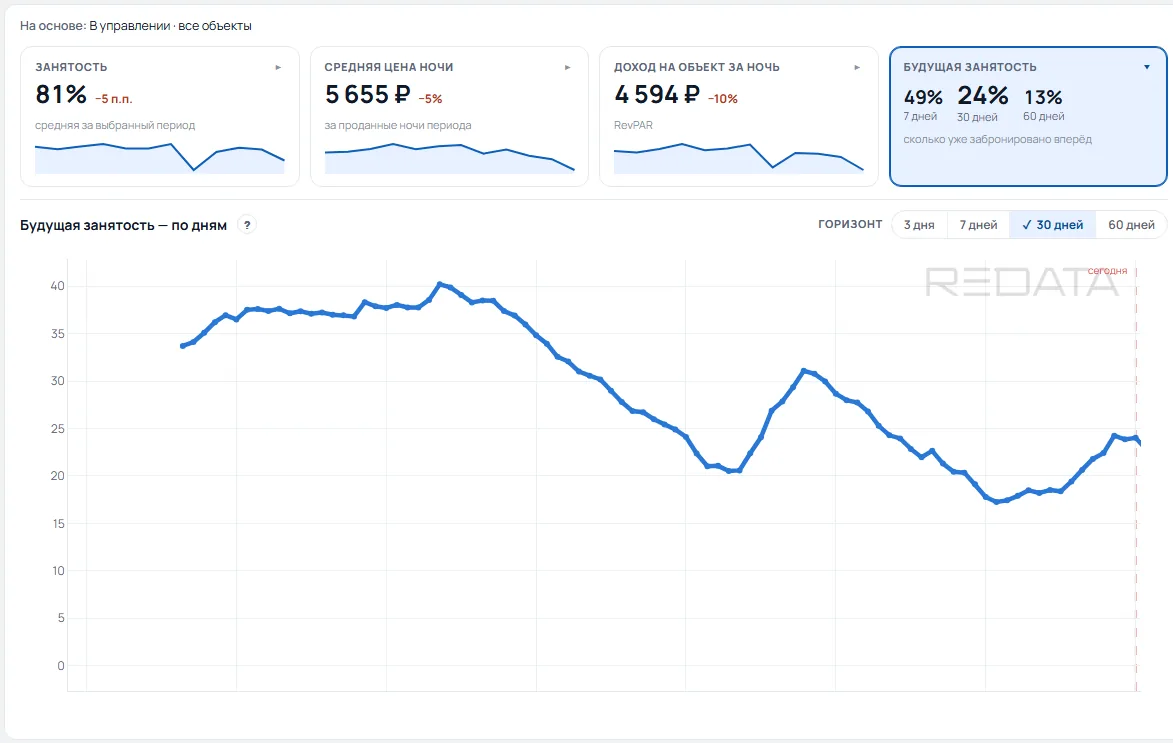The width and height of the screenshot is (1173, 743).
Task: Open the help question mark beside chart title
Action: (247, 224)
